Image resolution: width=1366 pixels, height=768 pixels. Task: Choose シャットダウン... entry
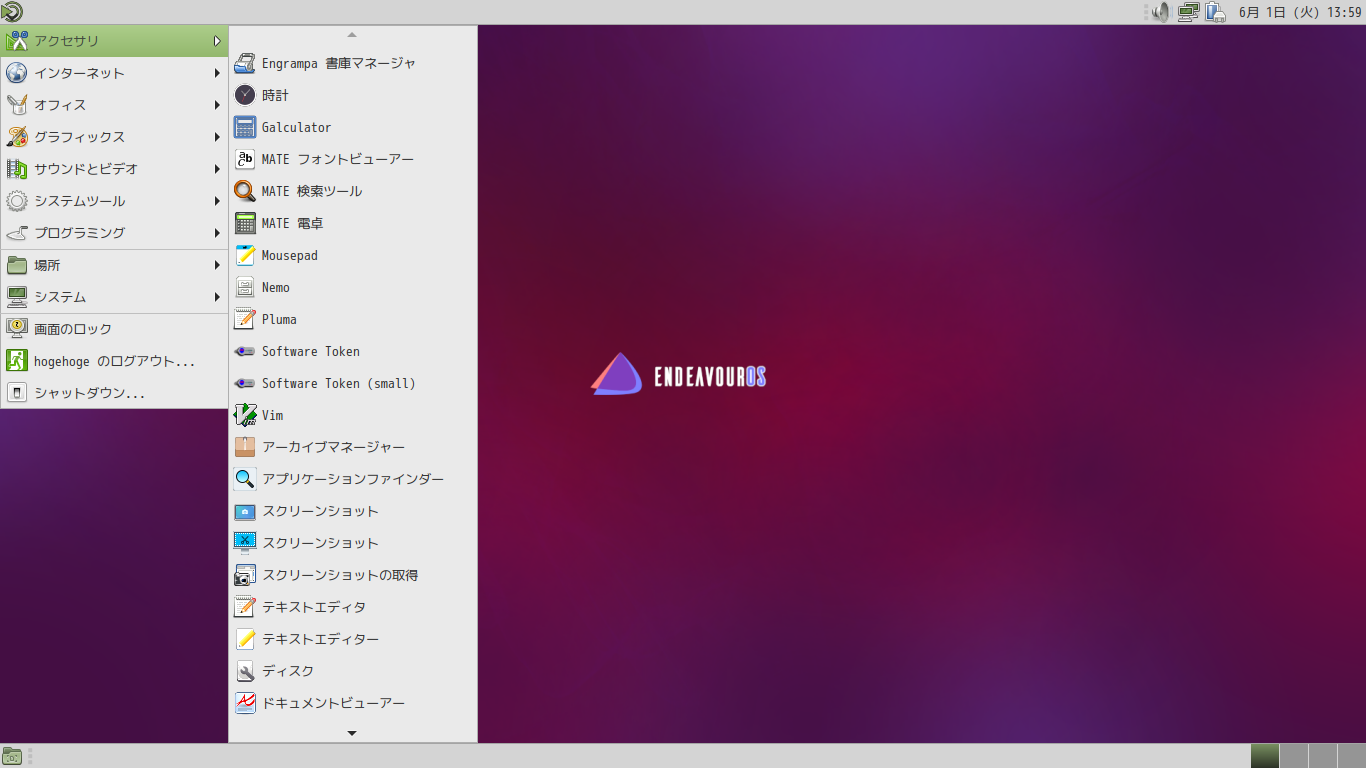click(114, 393)
